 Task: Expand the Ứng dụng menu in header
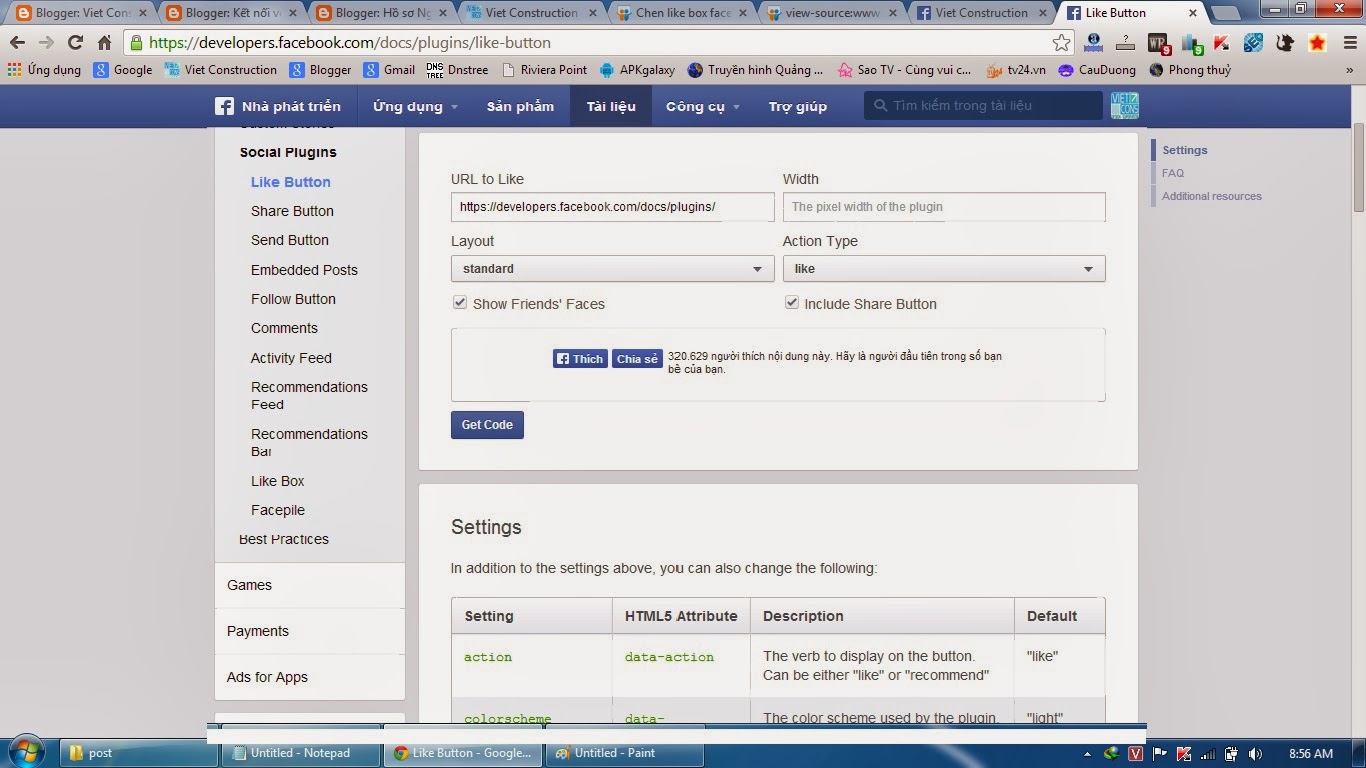(x=415, y=106)
